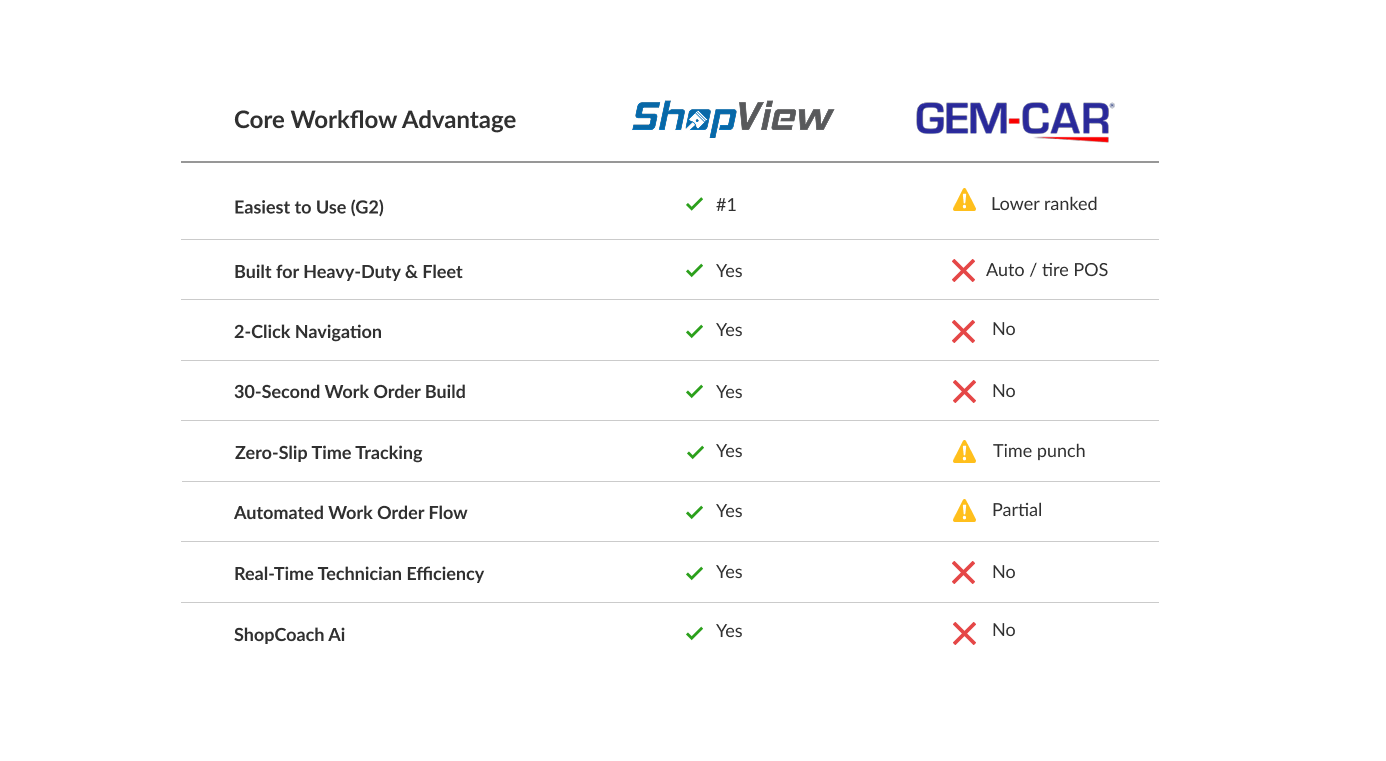Select the Built for Heavy-Duty & Fleet label
Image resolution: width=1386 pixels, height=761 pixels.
point(348,272)
